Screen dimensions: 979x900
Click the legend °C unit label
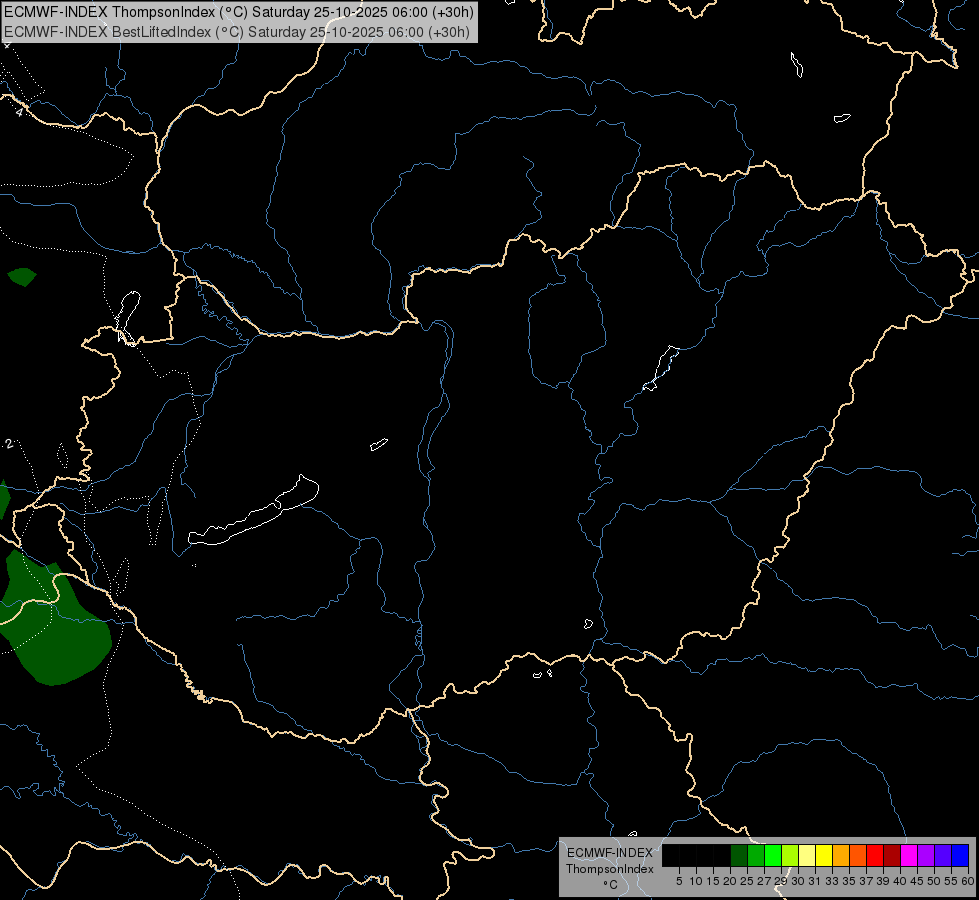click(611, 885)
